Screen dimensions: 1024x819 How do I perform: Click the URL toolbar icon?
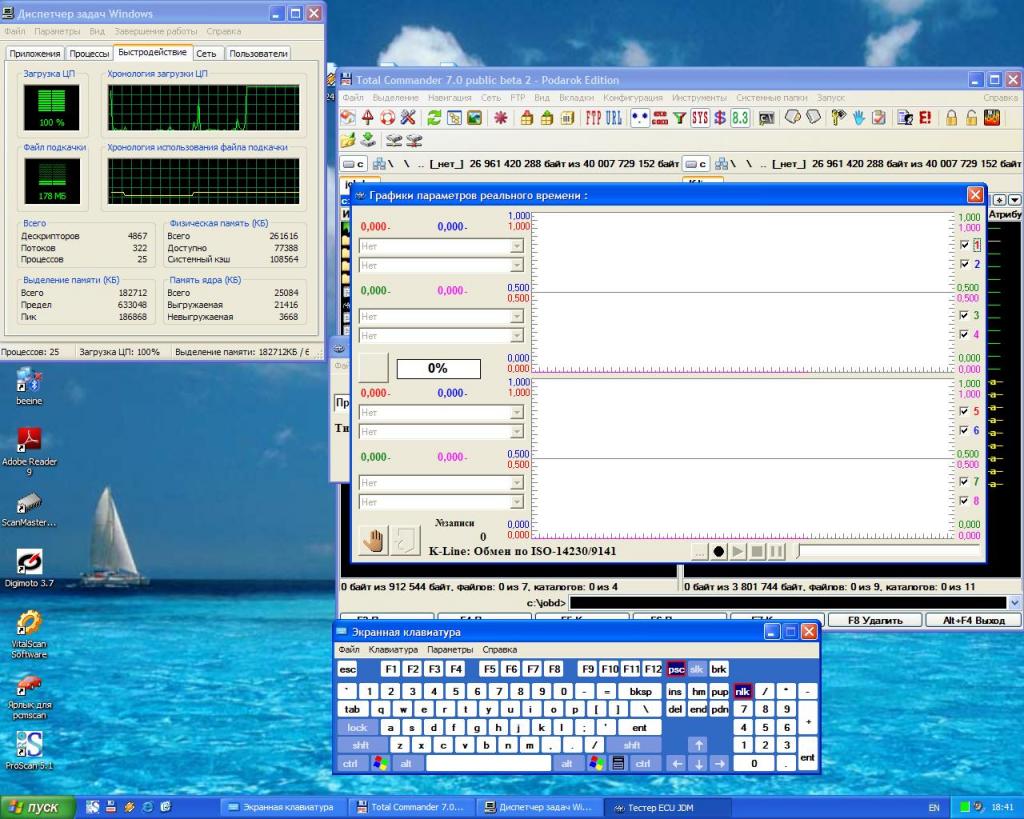(x=613, y=118)
